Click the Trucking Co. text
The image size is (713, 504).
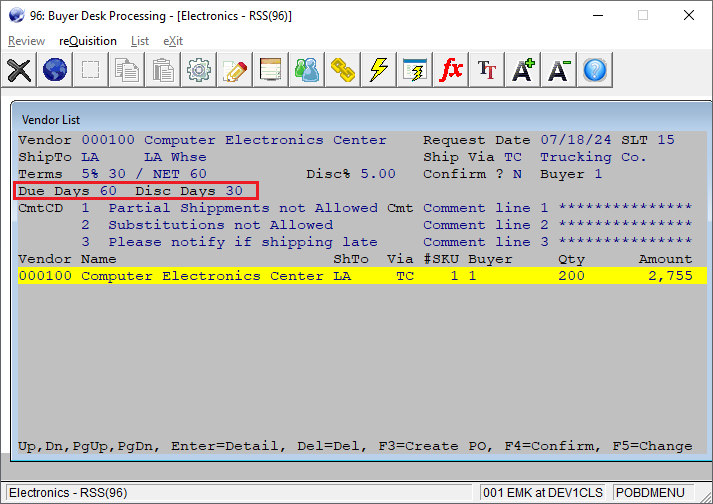point(593,157)
